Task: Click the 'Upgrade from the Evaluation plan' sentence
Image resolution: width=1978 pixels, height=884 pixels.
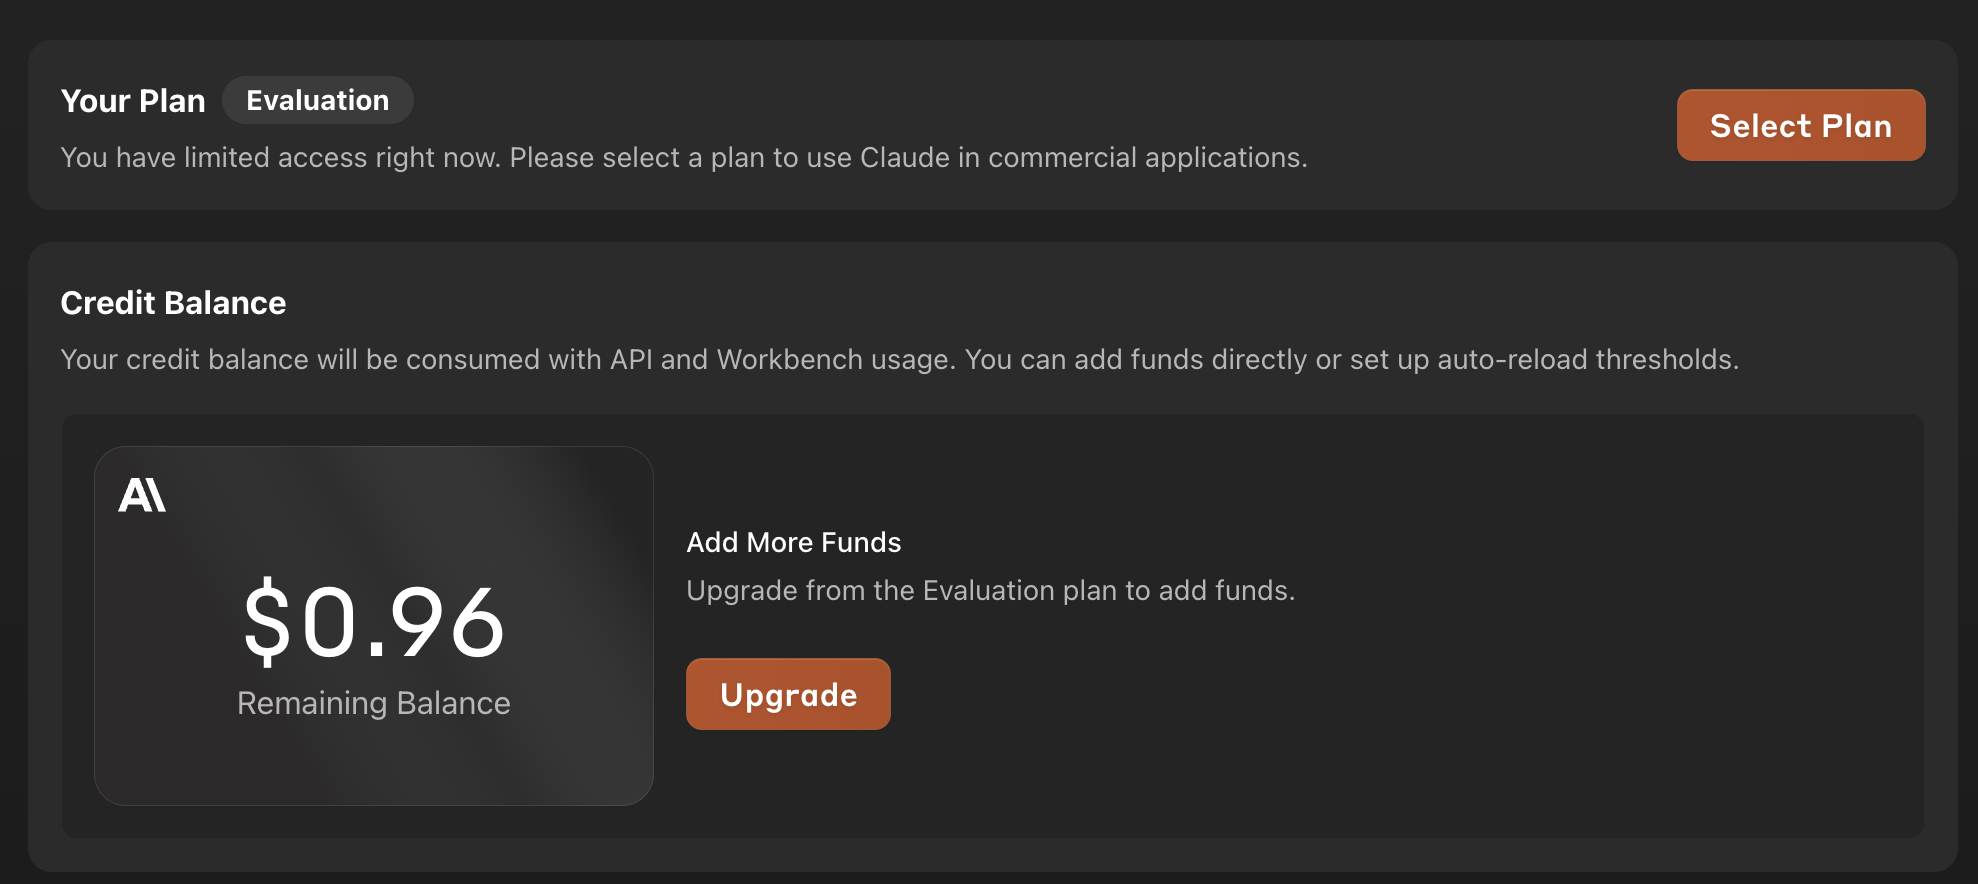Action: [x=990, y=590]
